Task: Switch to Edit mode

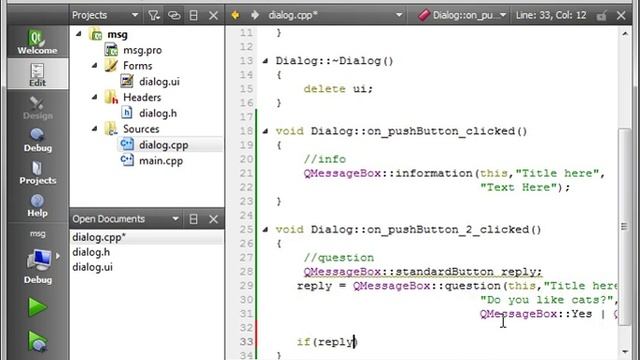Action: tap(37, 74)
